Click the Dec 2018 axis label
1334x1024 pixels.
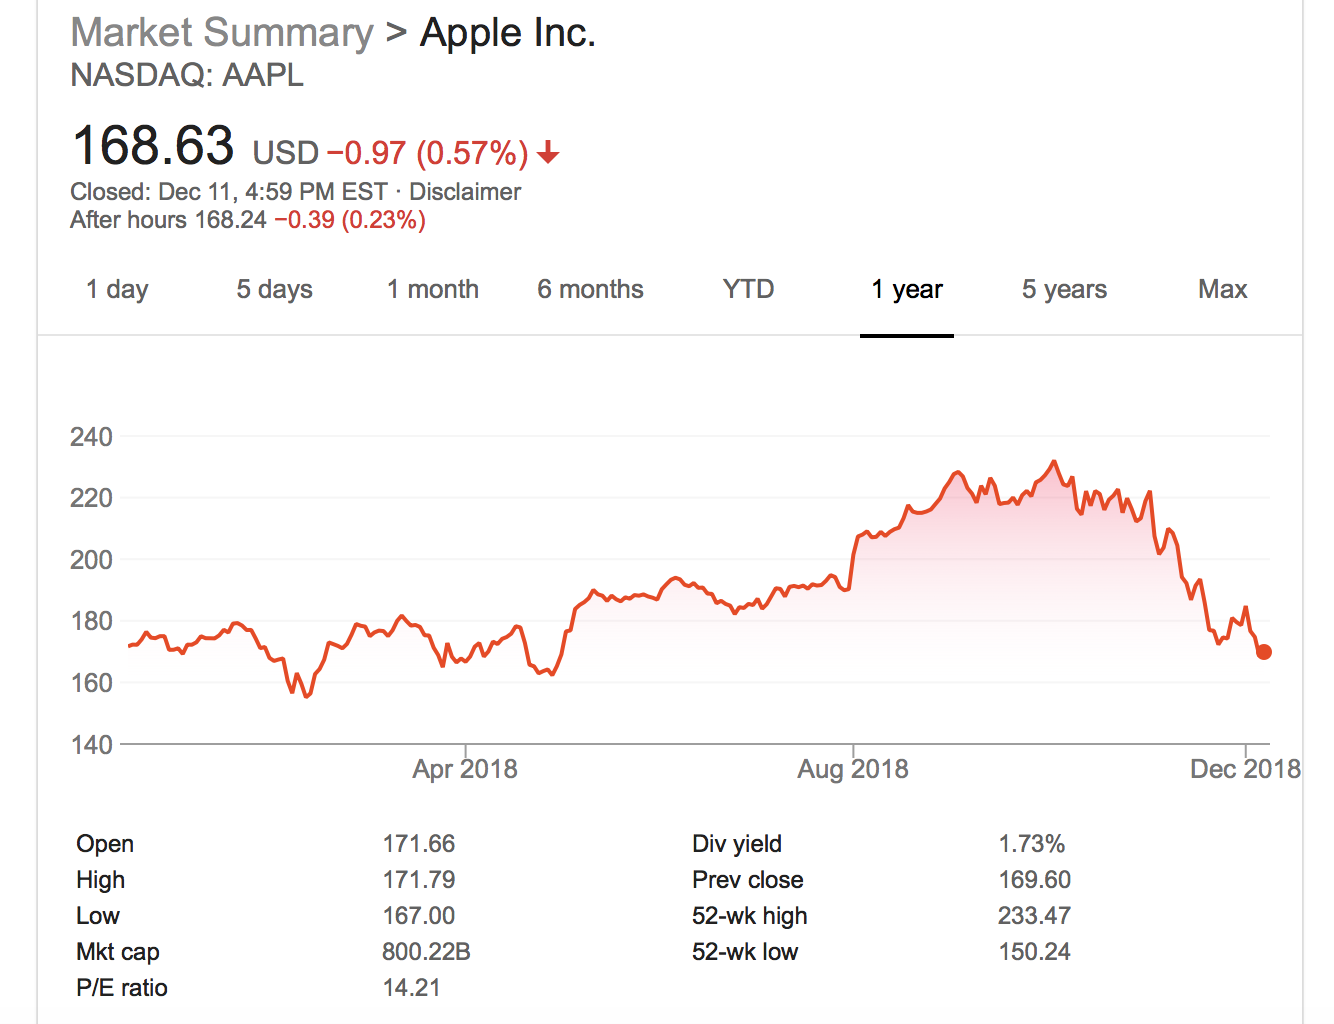point(1245,769)
